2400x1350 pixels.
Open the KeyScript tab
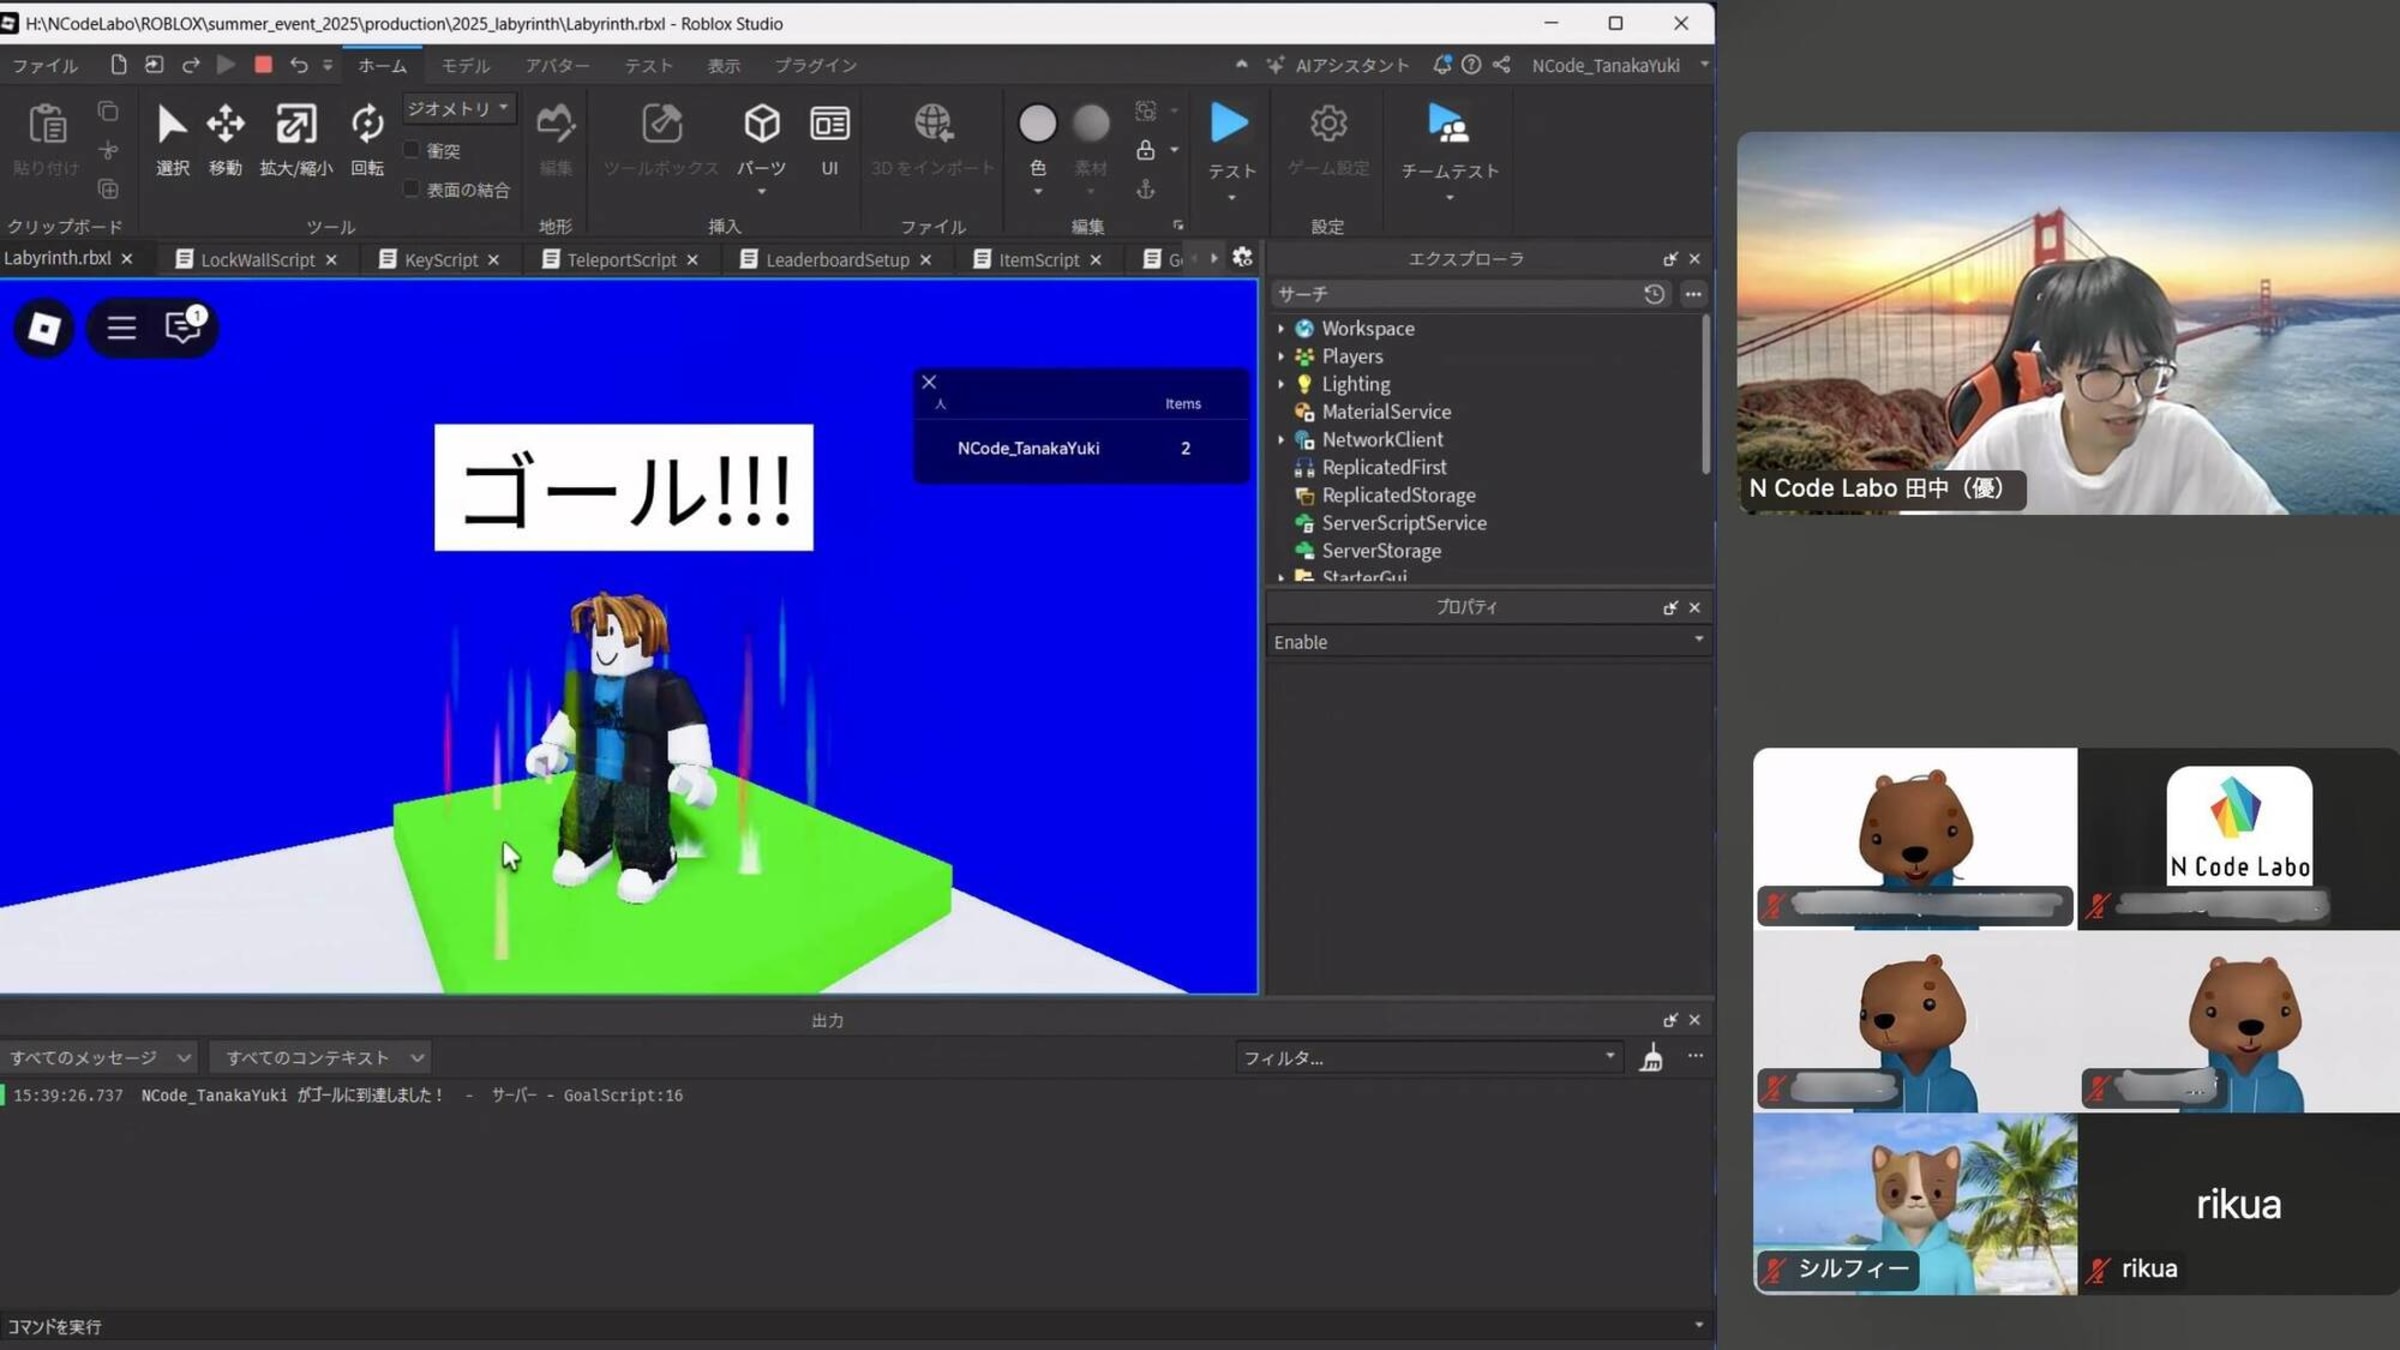click(x=440, y=260)
